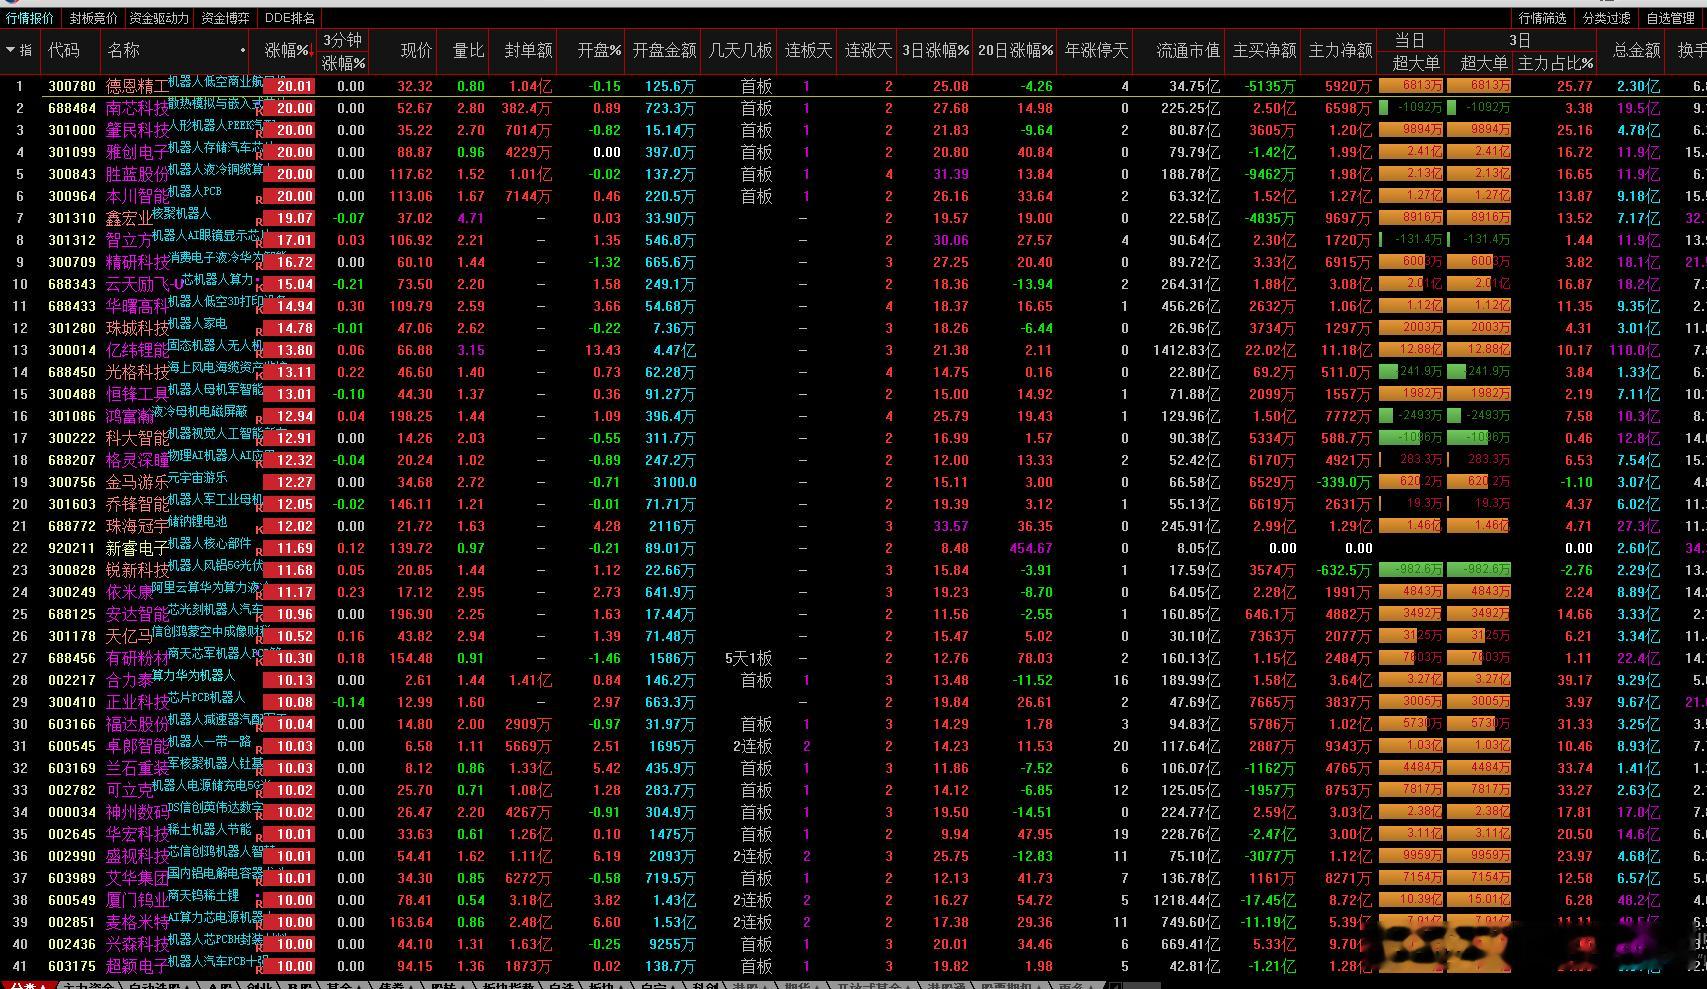This screenshot has height=989, width=1707.
Task: Sort by 连板天 column header
Action: tap(808, 50)
